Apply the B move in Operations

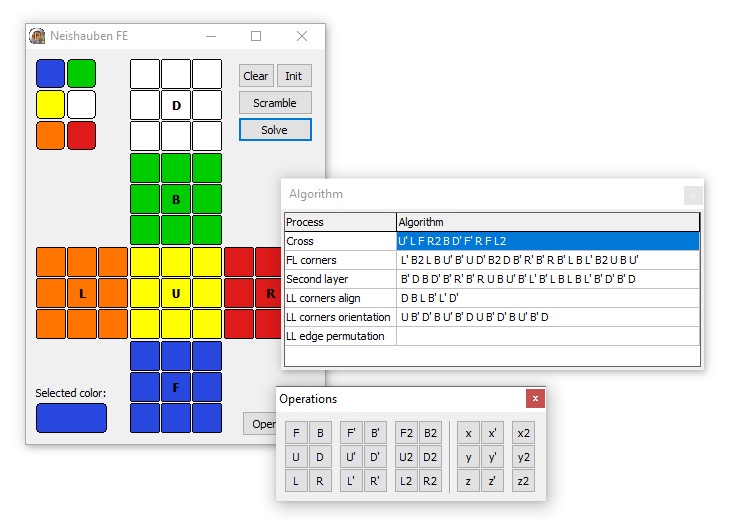(320, 433)
